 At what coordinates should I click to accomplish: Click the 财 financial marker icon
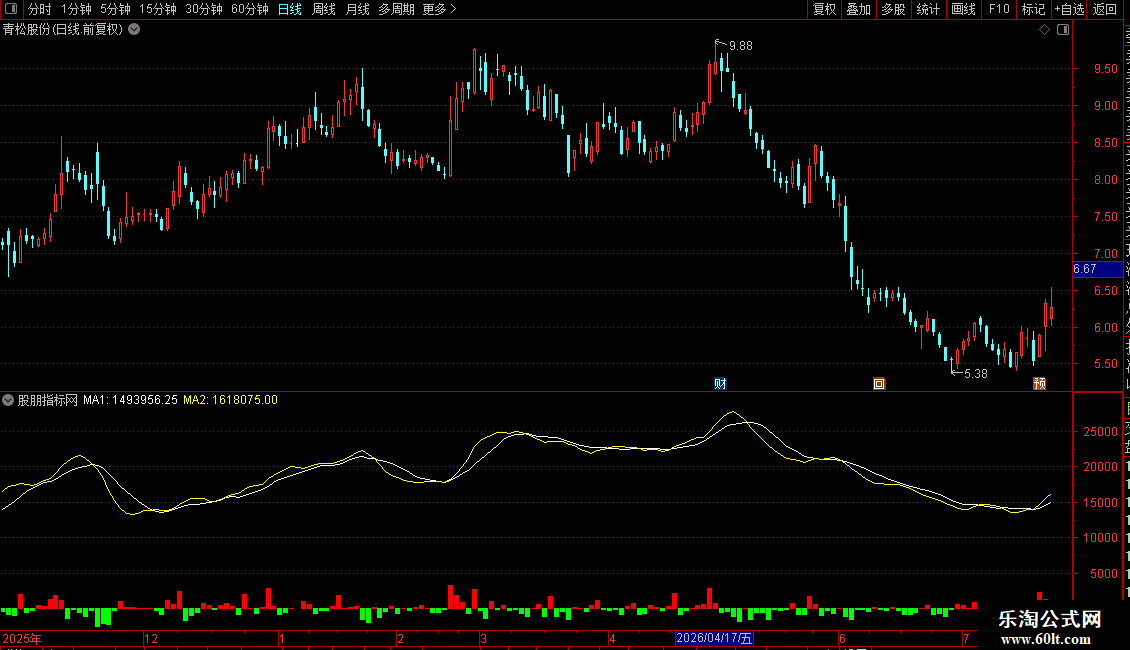point(720,383)
